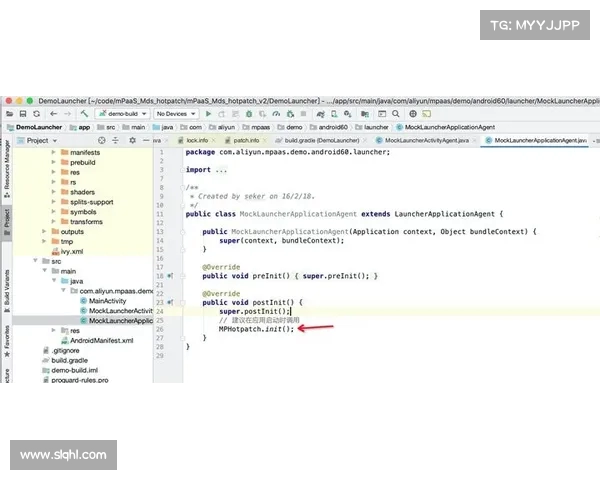Select MainActivity class in tree

click(x=103, y=301)
